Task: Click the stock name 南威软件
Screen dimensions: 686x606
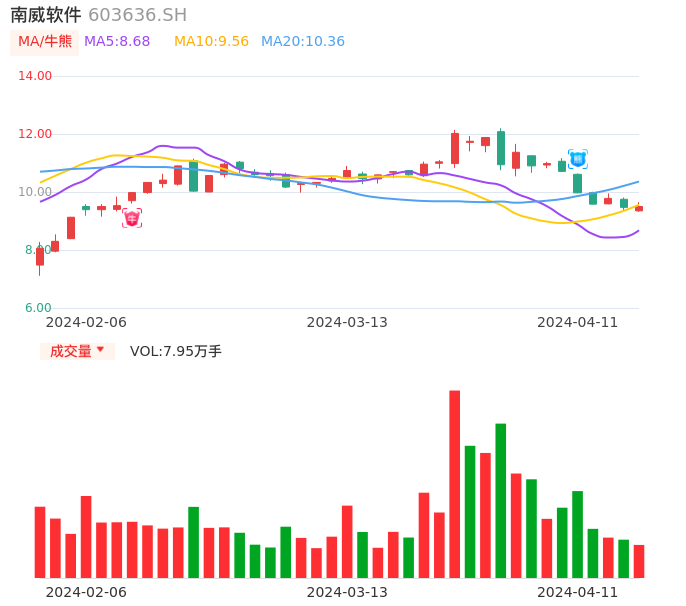Action: click(46, 15)
